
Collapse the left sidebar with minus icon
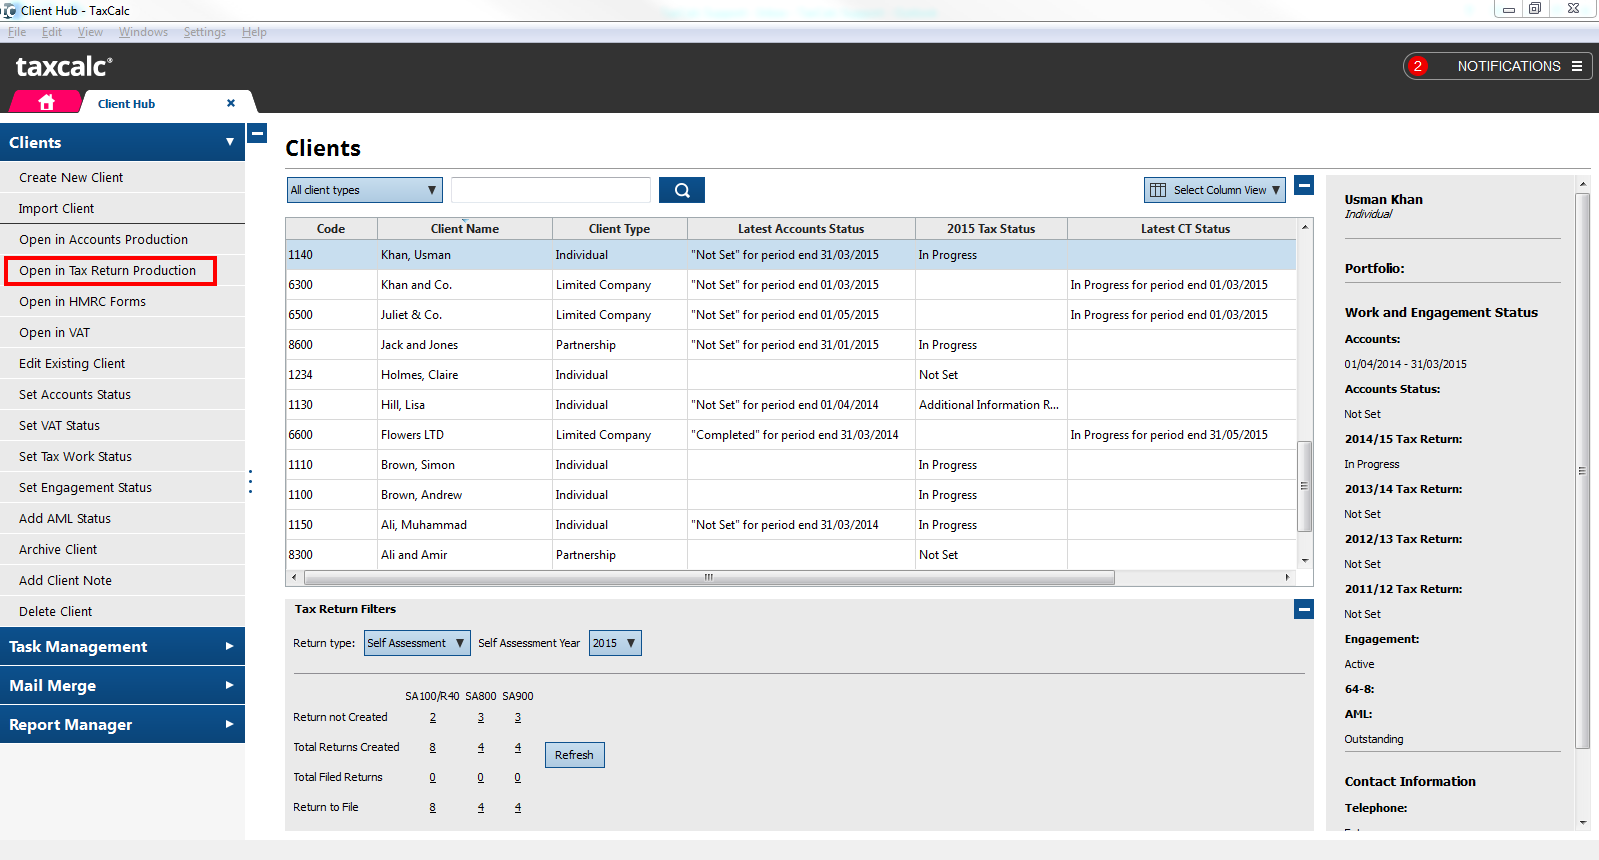coord(257,133)
